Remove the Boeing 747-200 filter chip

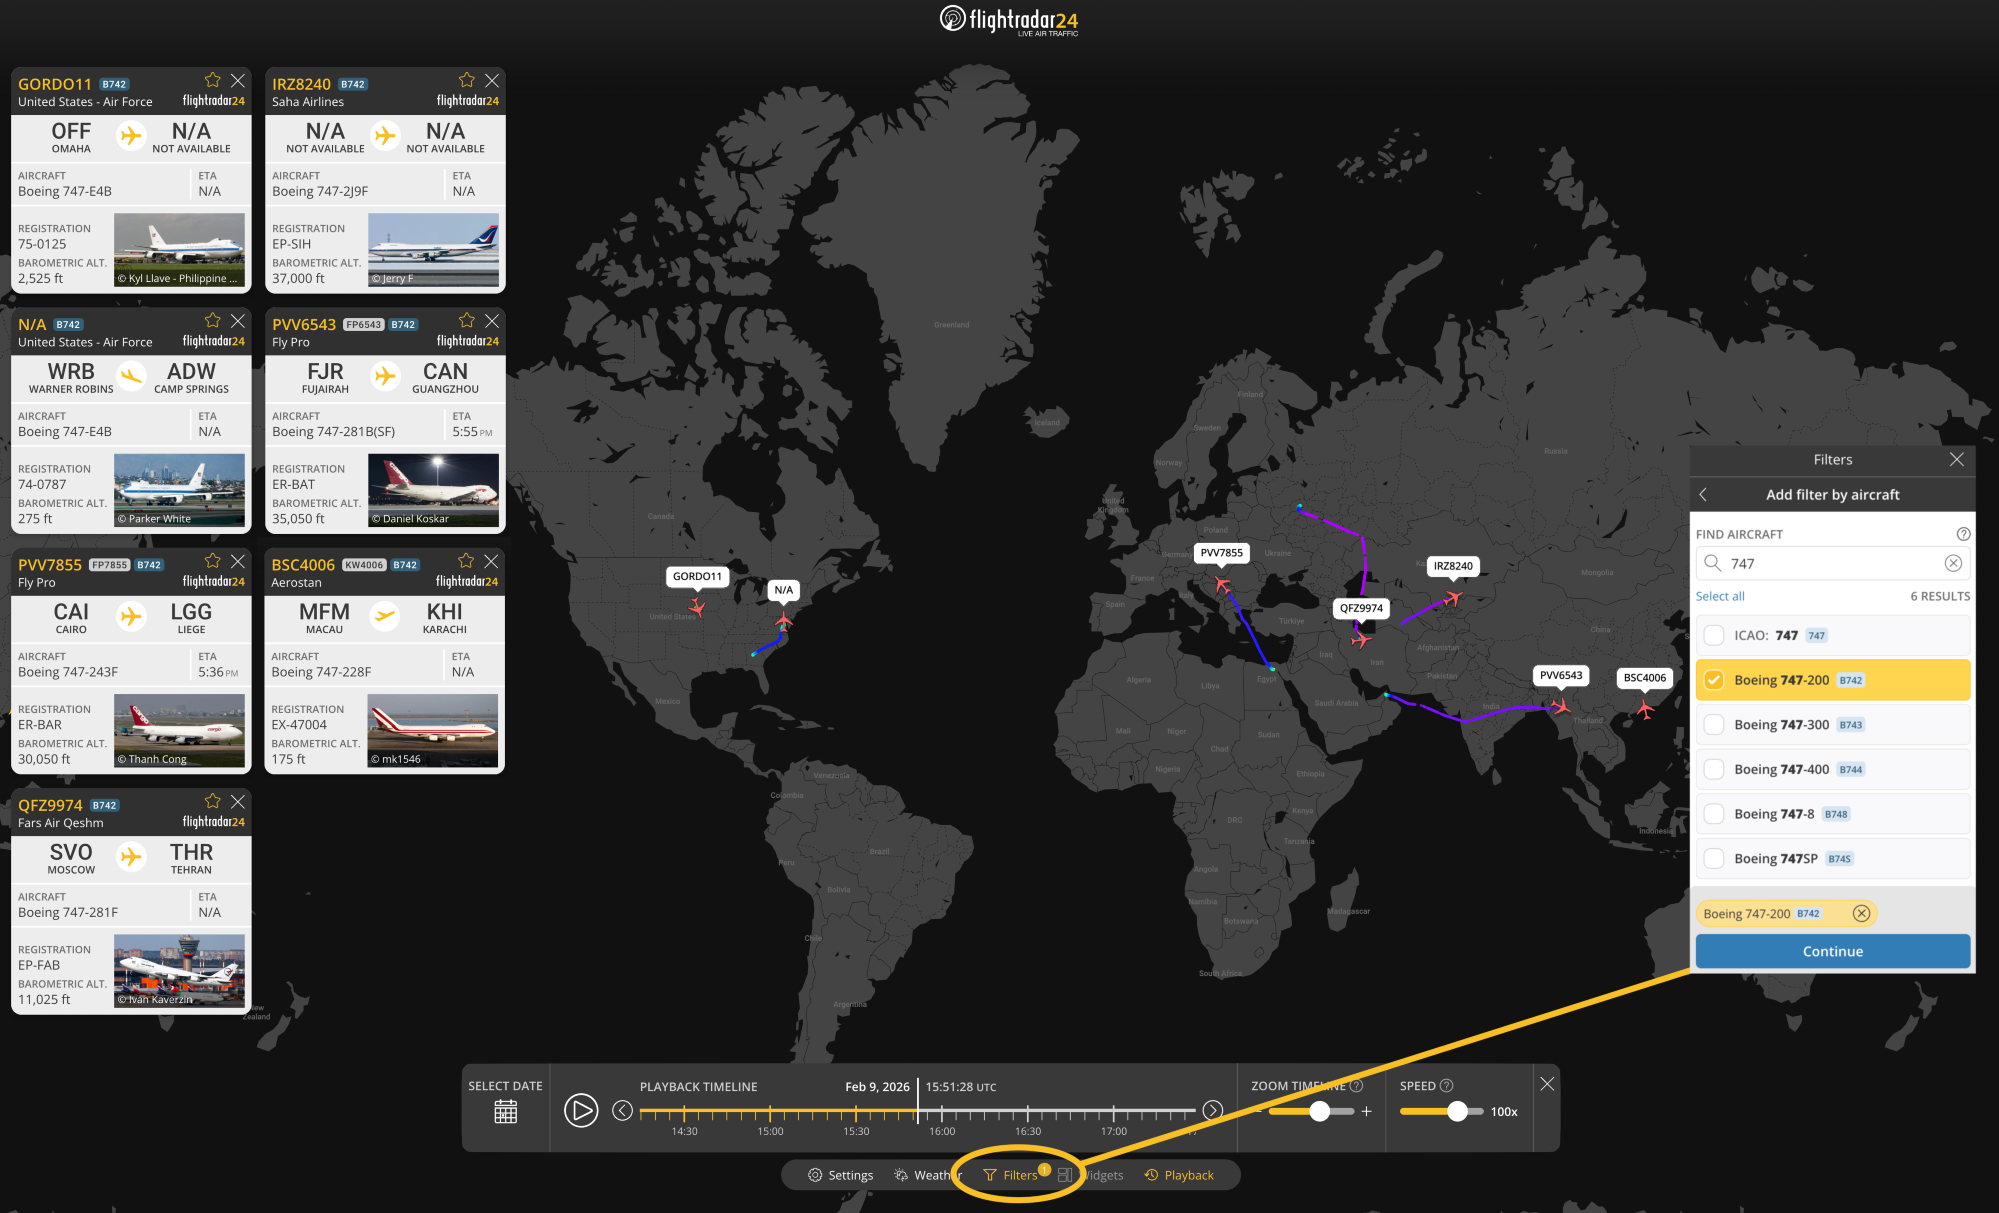(1861, 913)
